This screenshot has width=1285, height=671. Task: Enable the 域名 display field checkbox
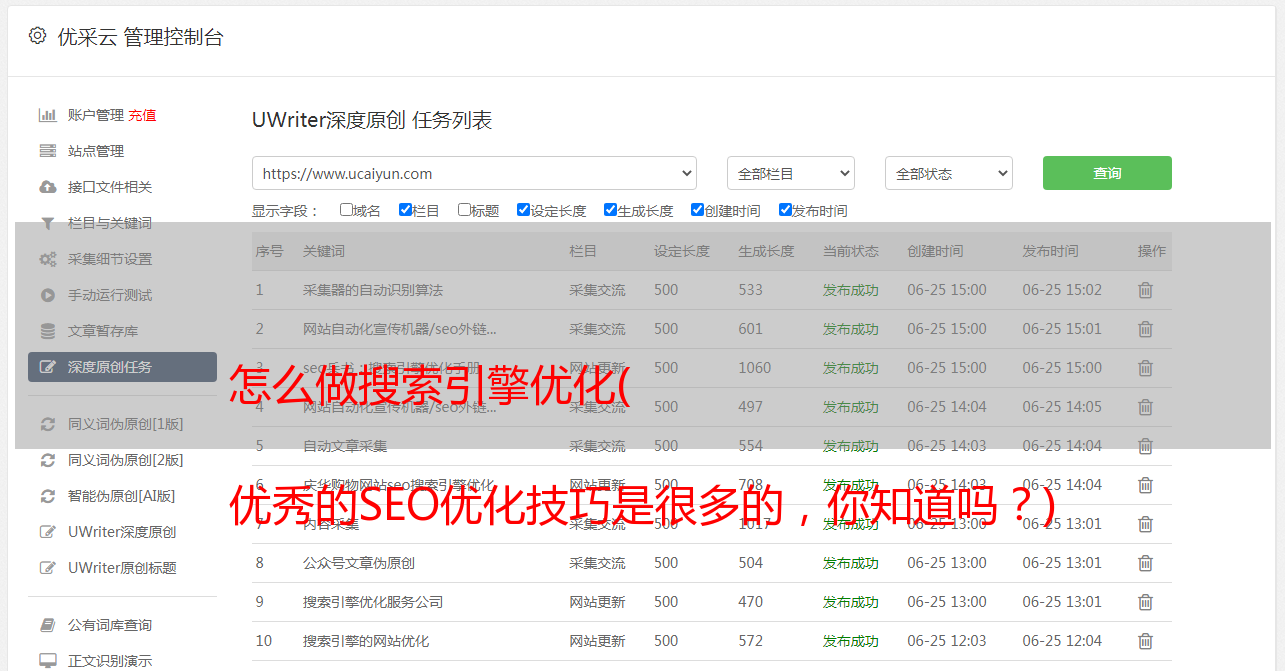click(346, 210)
